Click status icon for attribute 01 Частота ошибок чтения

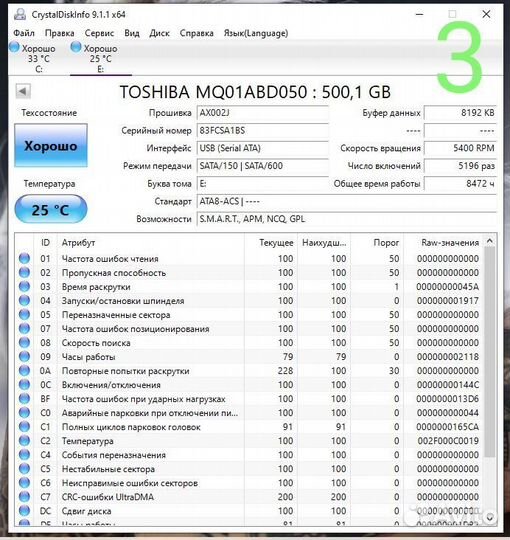click(24, 258)
